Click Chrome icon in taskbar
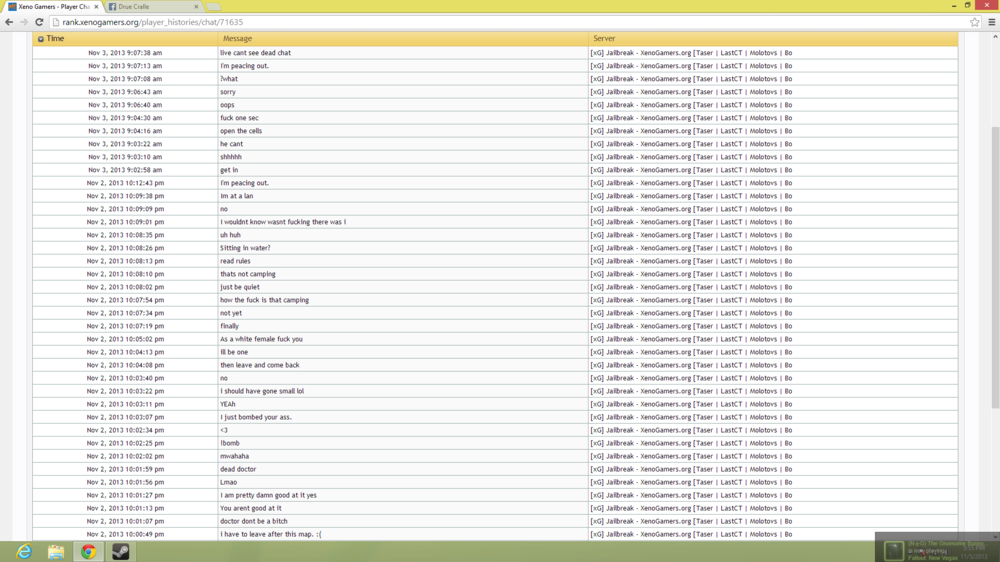Image resolution: width=1000 pixels, height=562 pixels. click(88, 551)
